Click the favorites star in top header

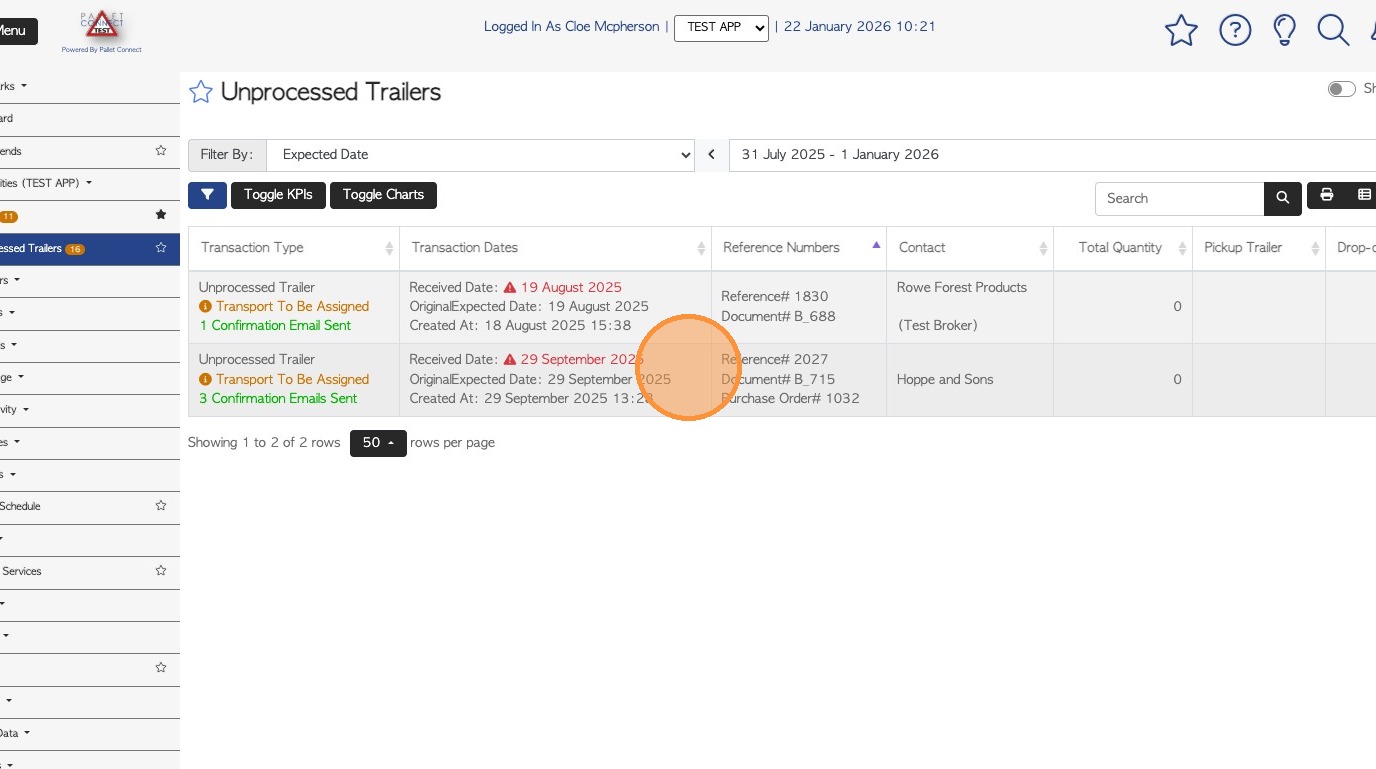pyautogui.click(x=1181, y=31)
